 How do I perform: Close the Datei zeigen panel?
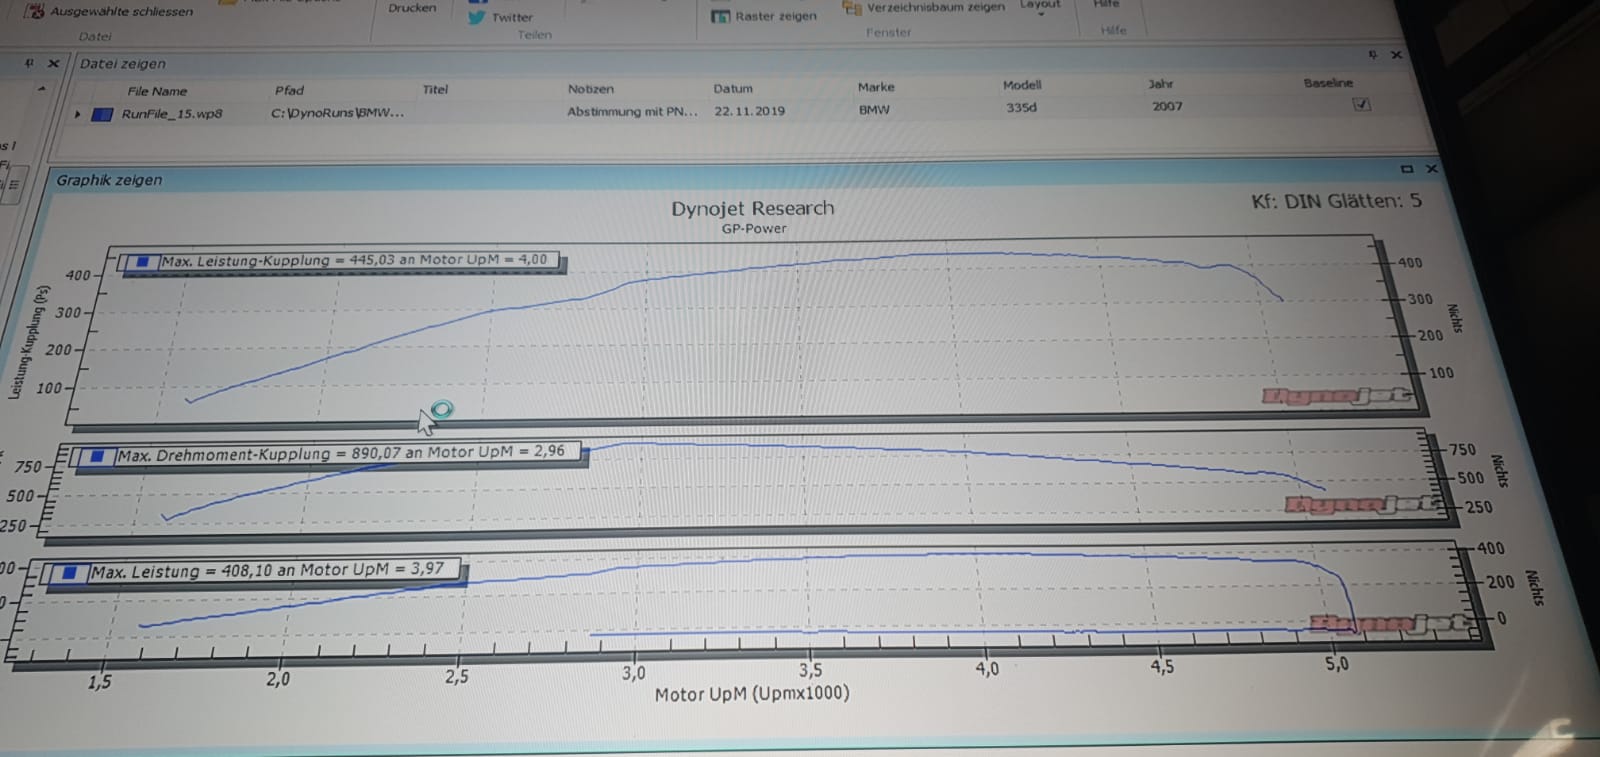coord(1396,55)
